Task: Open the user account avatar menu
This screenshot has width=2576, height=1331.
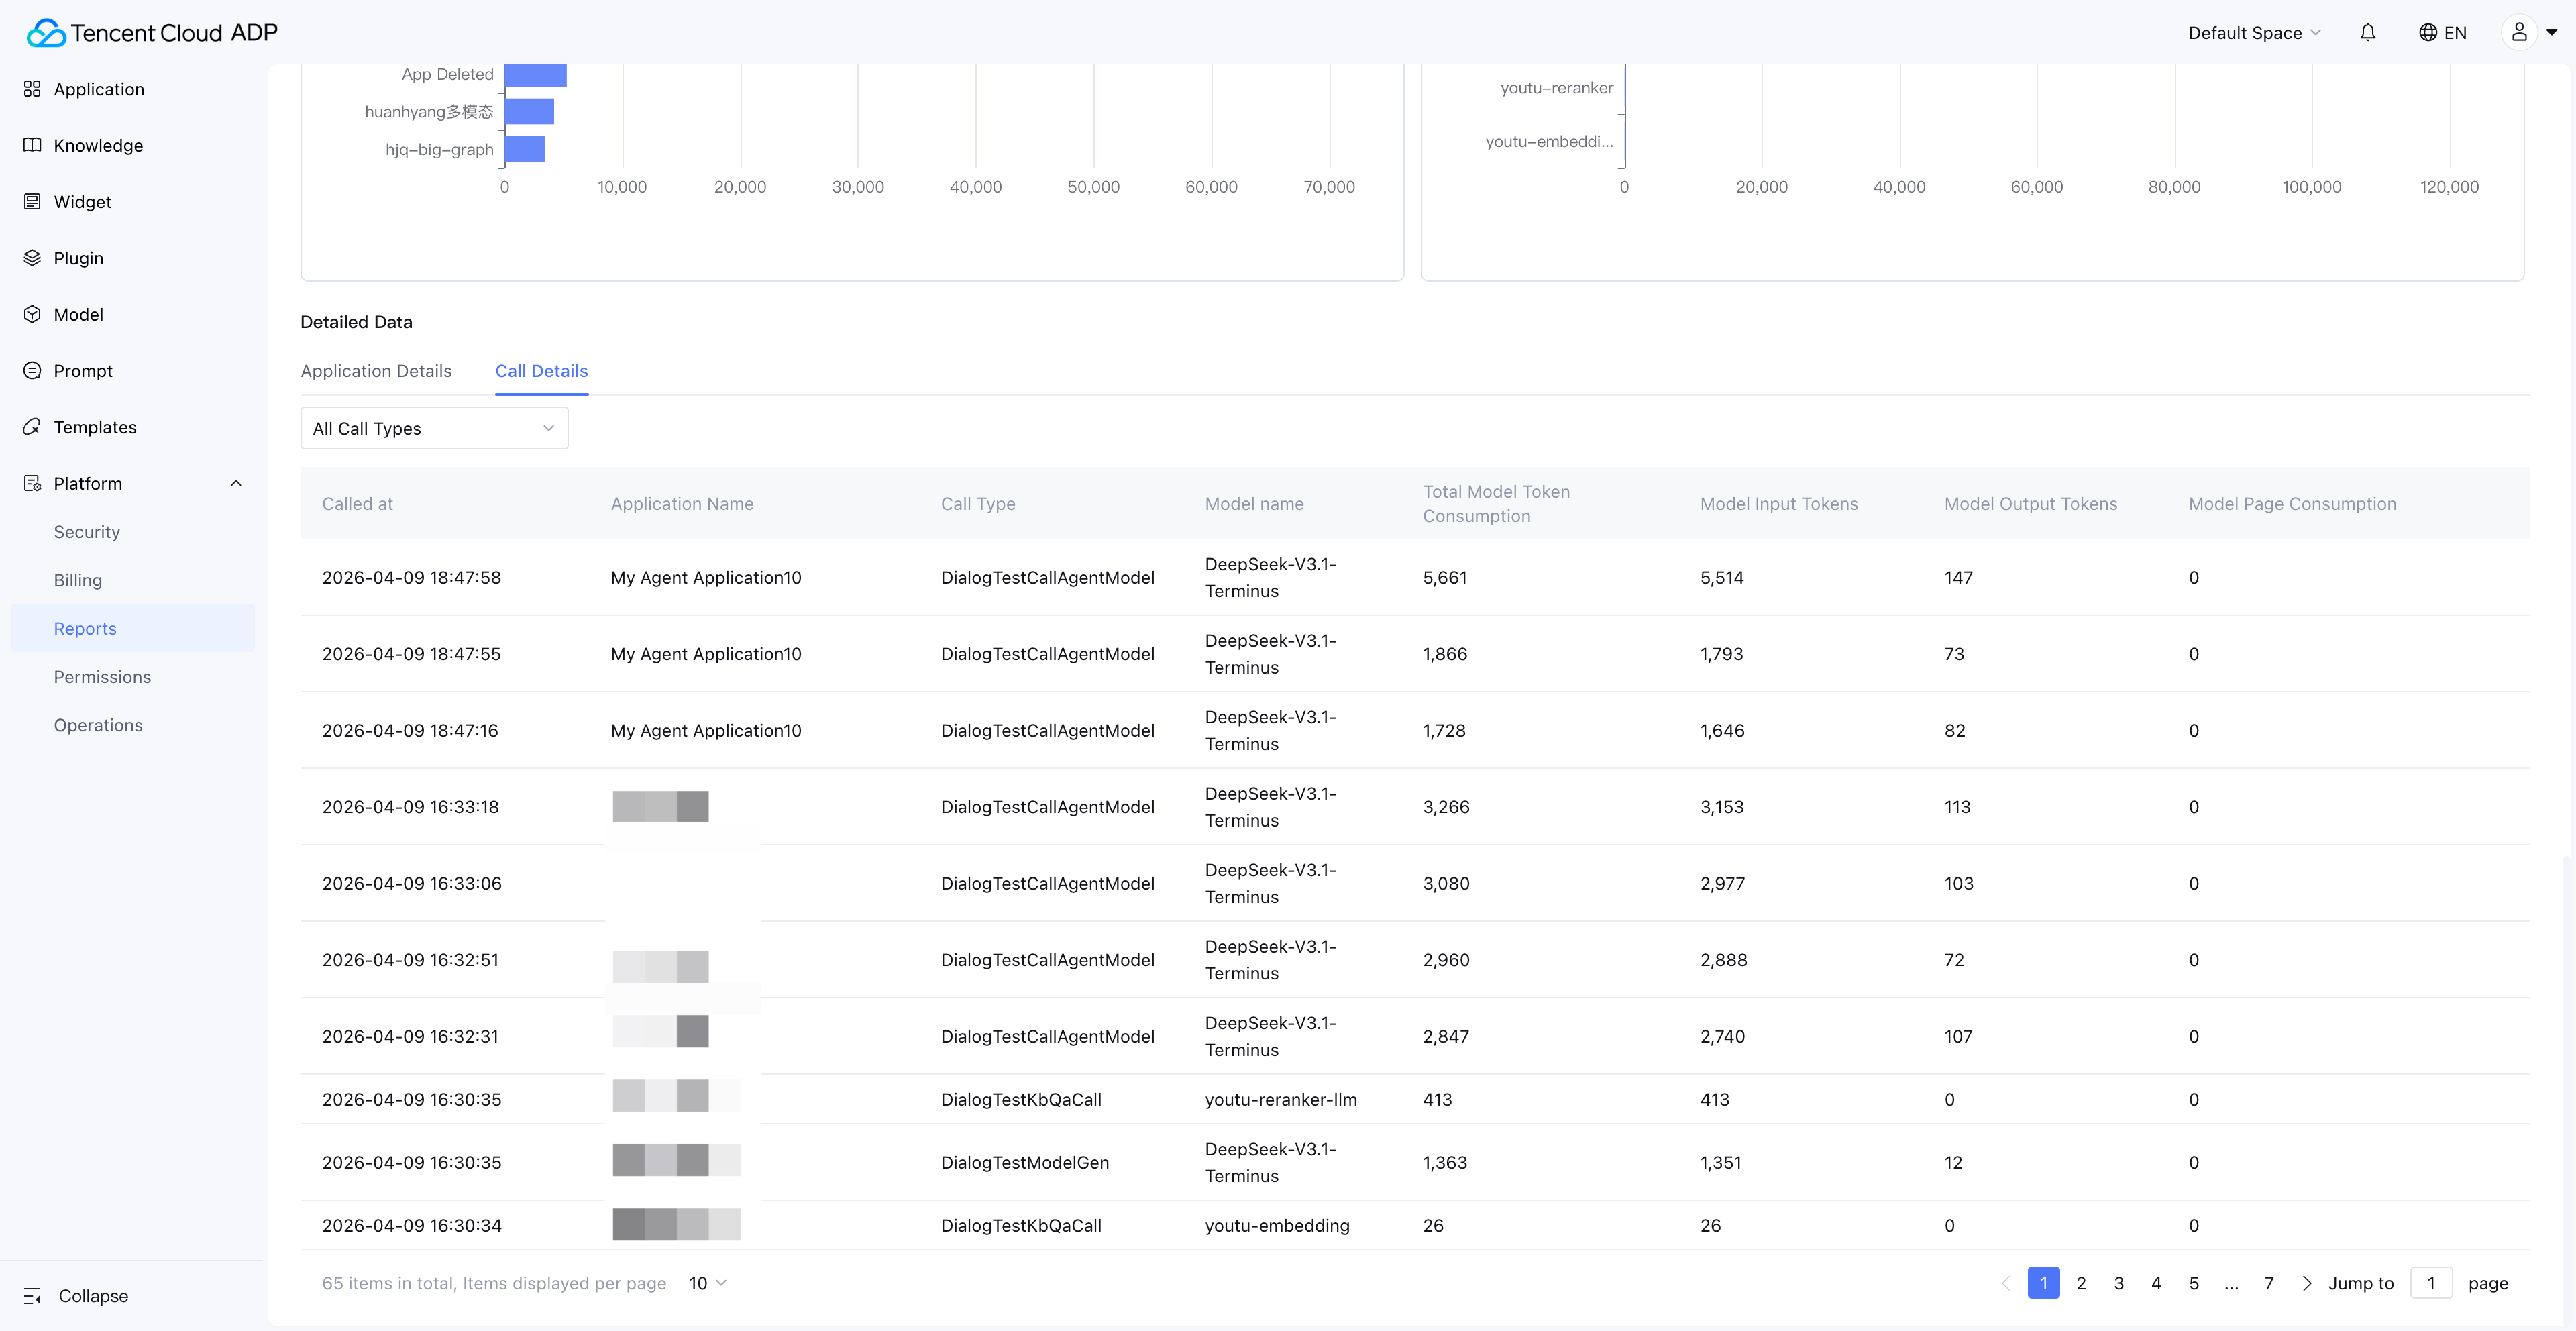Action: point(2519,33)
